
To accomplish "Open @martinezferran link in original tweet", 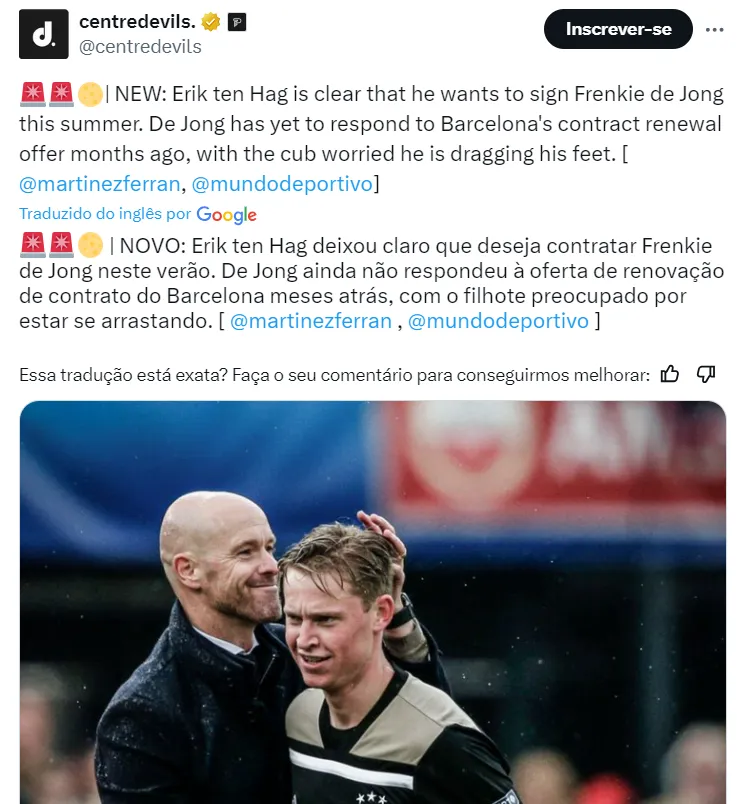I will tap(99, 184).
